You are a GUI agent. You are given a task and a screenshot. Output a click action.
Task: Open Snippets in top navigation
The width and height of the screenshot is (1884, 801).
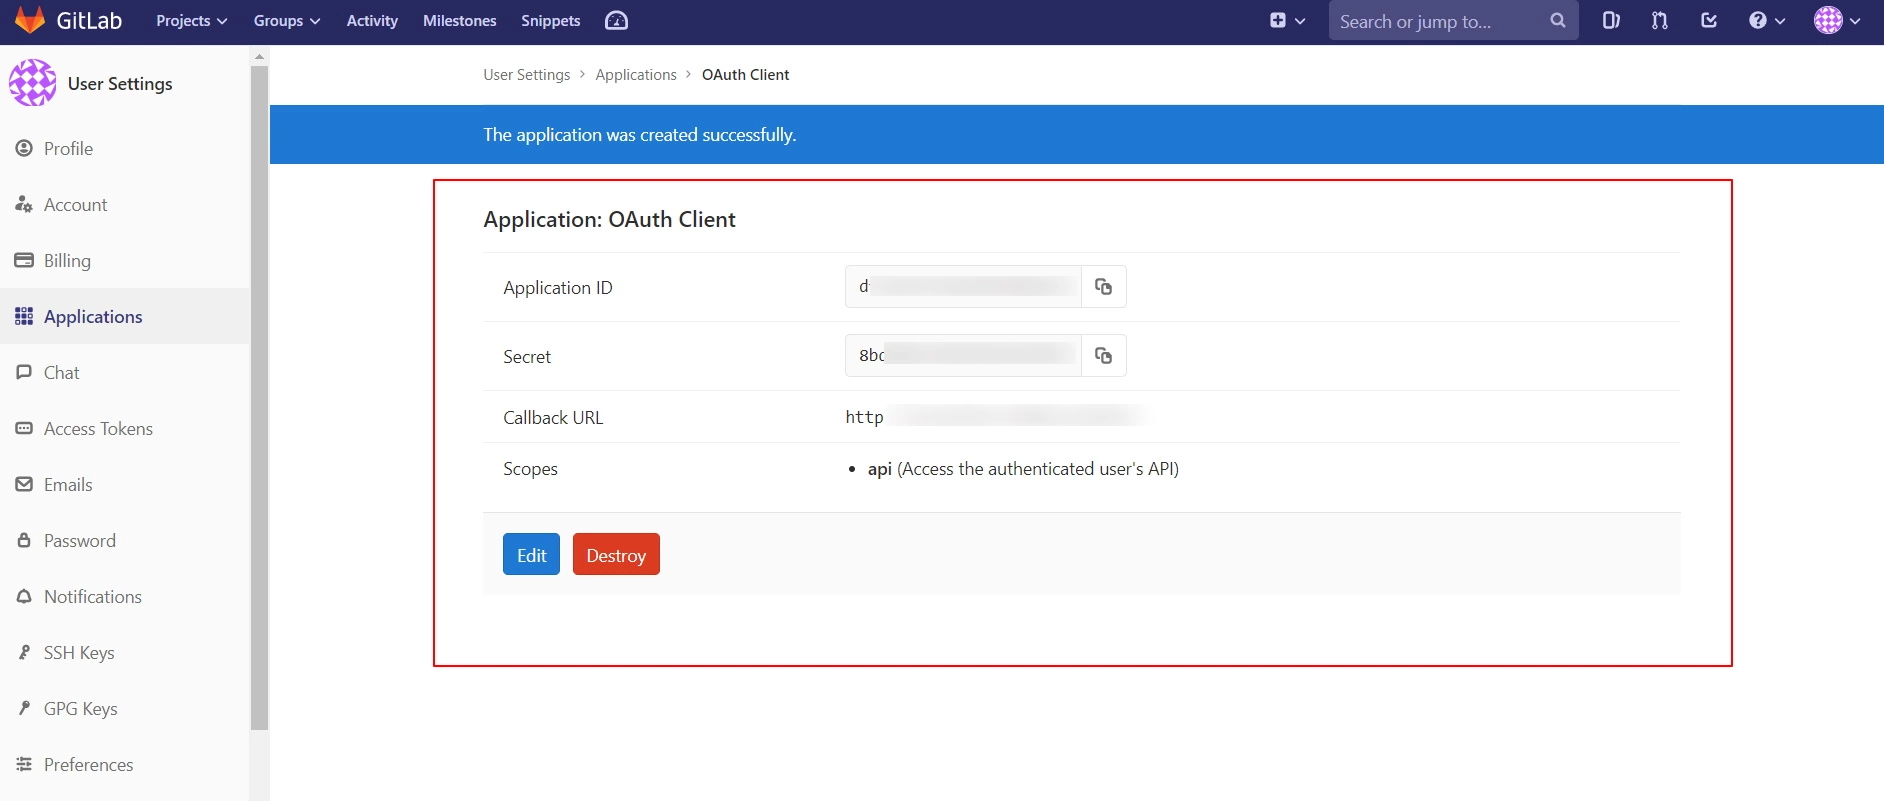[x=551, y=21]
